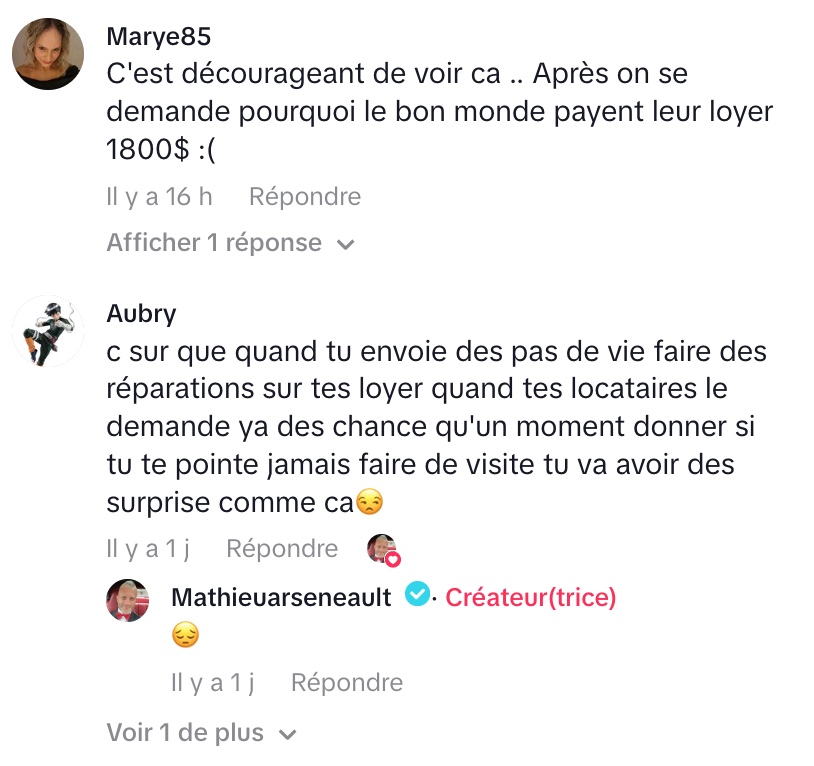Screen dimensions: 814x766
Task: Click the pensive emoji in creator reply
Action: click(185, 635)
